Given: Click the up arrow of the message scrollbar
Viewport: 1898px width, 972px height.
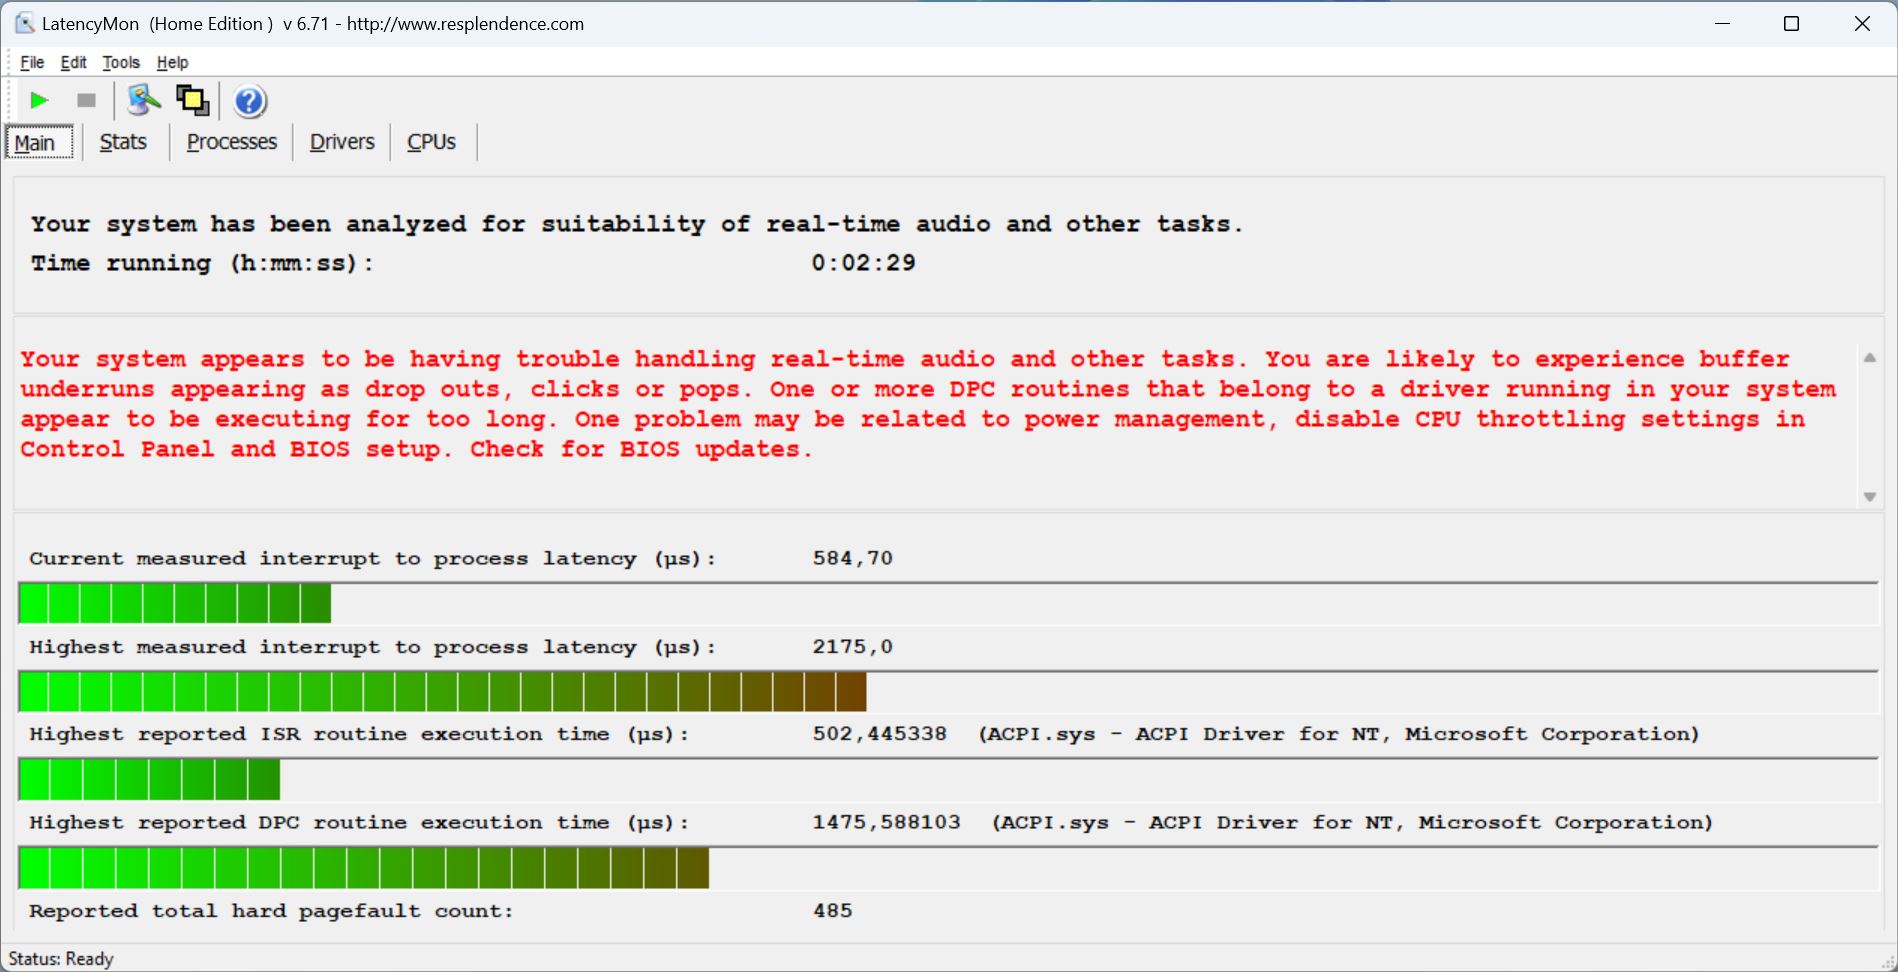Looking at the screenshot, I should point(1870,358).
